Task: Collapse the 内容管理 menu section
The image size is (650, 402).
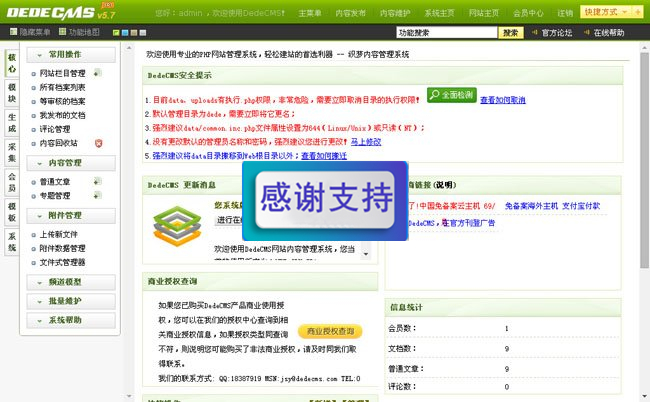Action: 71,163
